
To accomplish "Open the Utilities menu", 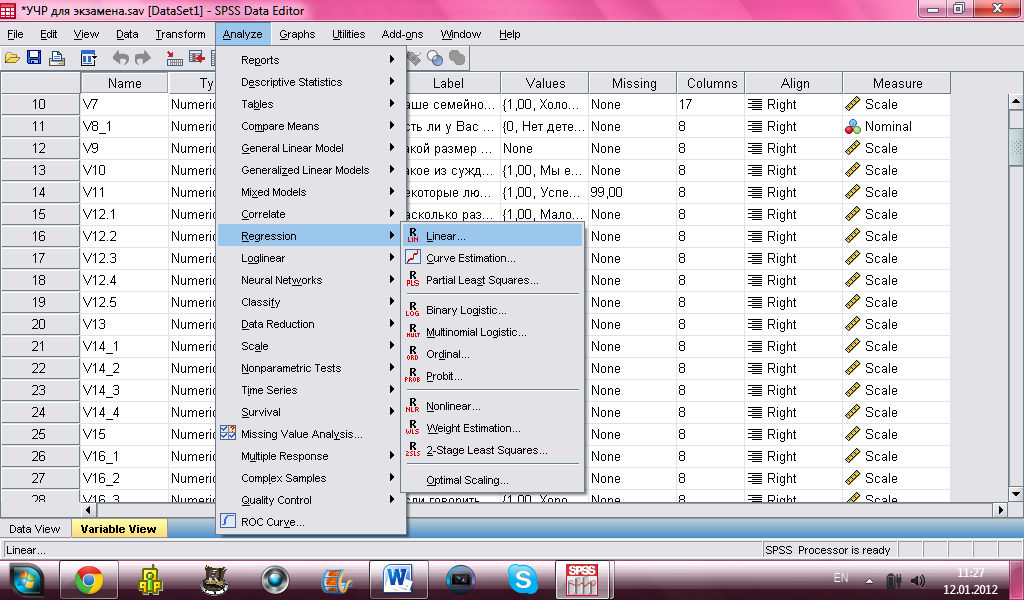I will [348, 34].
